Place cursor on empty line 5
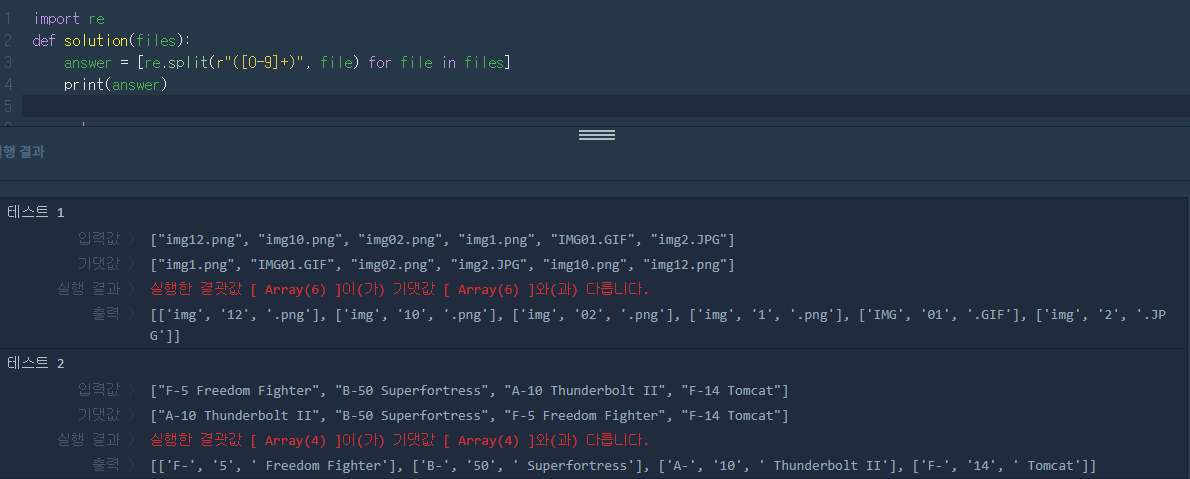 (x=606, y=106)
